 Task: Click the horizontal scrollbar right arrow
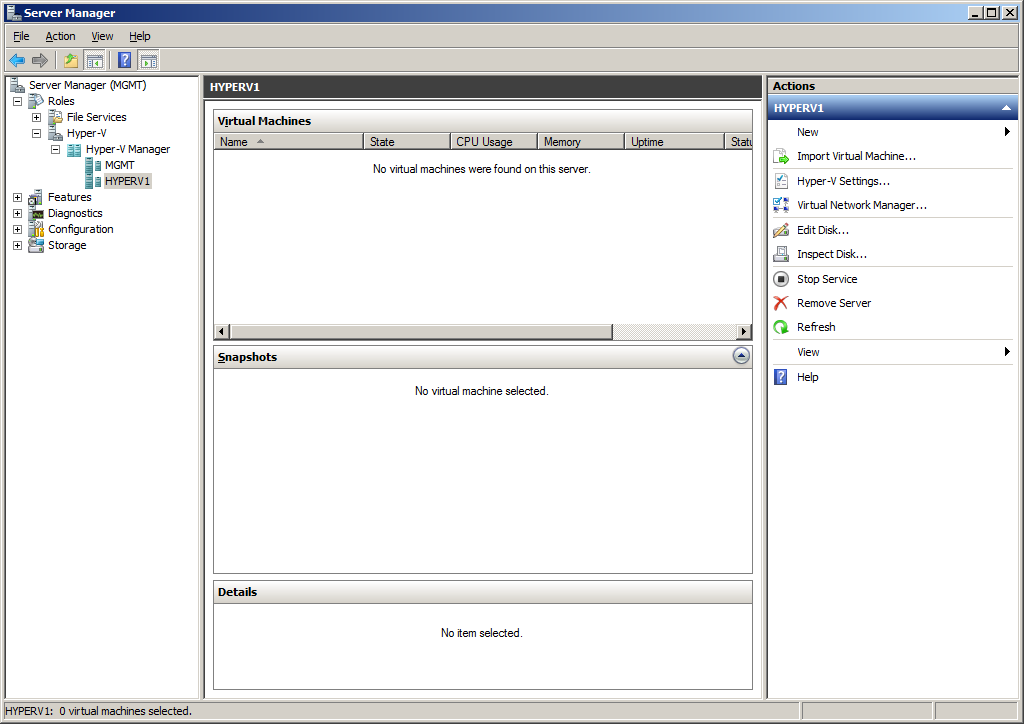click(x=744, y=332)
